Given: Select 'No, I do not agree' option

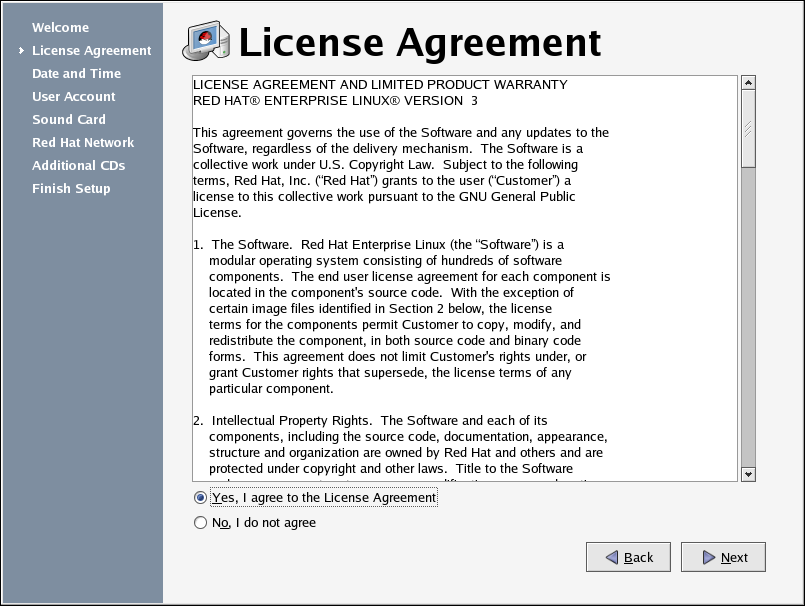Looking at the screenshot, I should pyautogui.click(x=201, y=523).
